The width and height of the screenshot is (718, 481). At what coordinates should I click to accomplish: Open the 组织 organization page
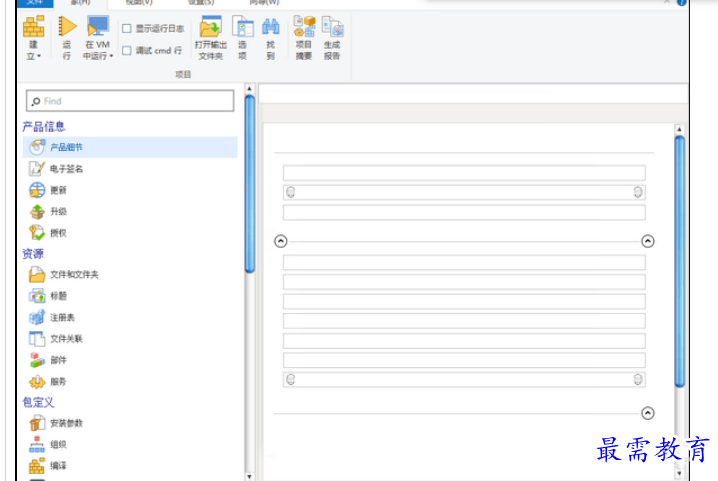click(x=48, y=444)
